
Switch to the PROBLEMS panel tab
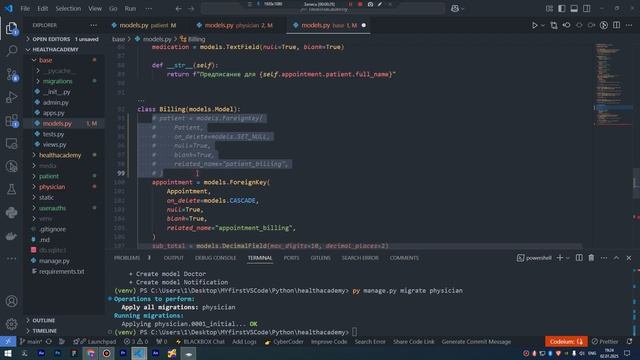(127, 258)
